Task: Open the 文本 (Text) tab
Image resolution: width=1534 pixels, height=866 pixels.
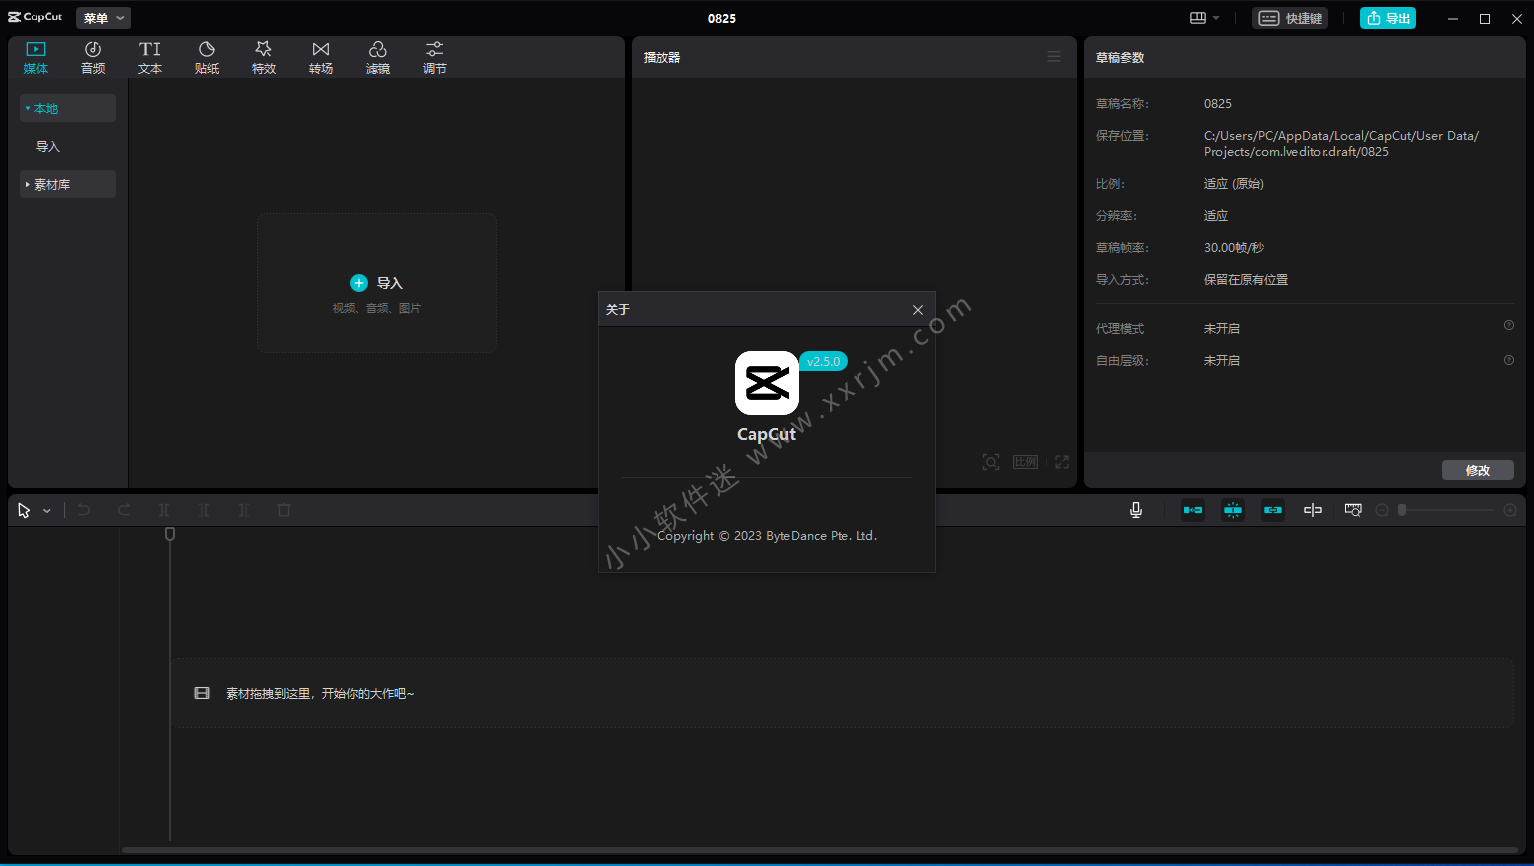Action: click(x=150, y=58)
